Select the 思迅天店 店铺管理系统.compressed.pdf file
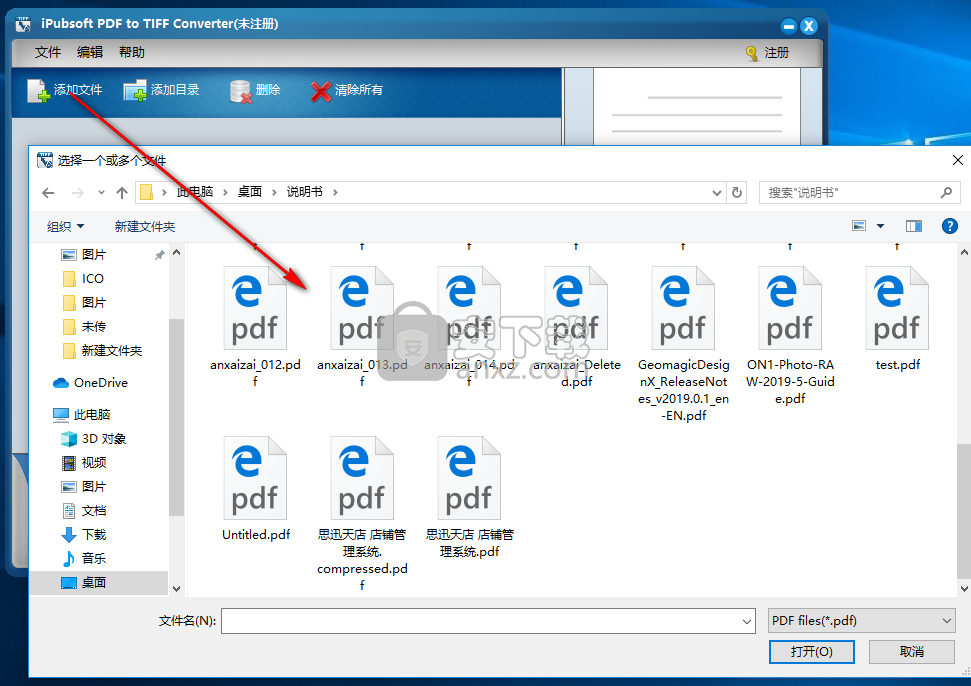 [362, 478]
